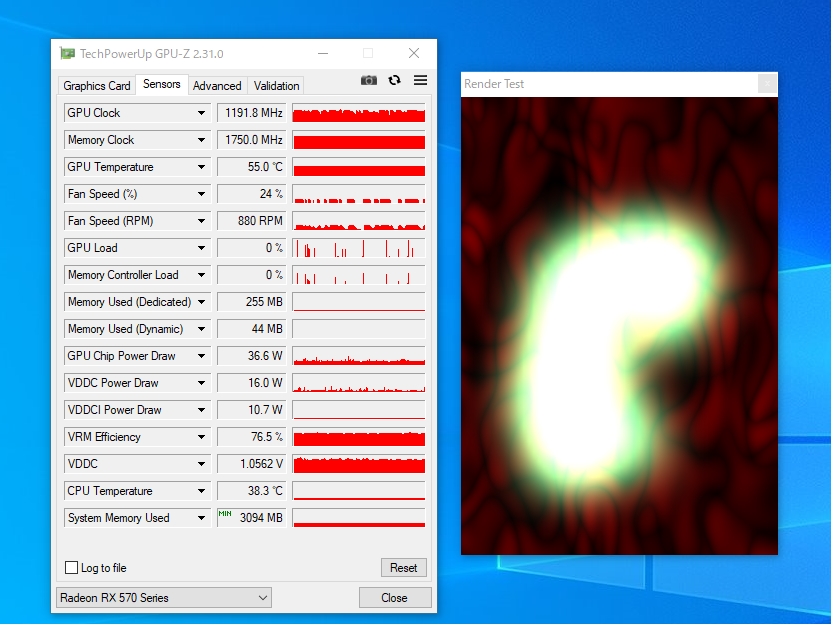Click the GPU Load history graph
The height and width of the screenshot is (642, 840).
pos(359,248)
